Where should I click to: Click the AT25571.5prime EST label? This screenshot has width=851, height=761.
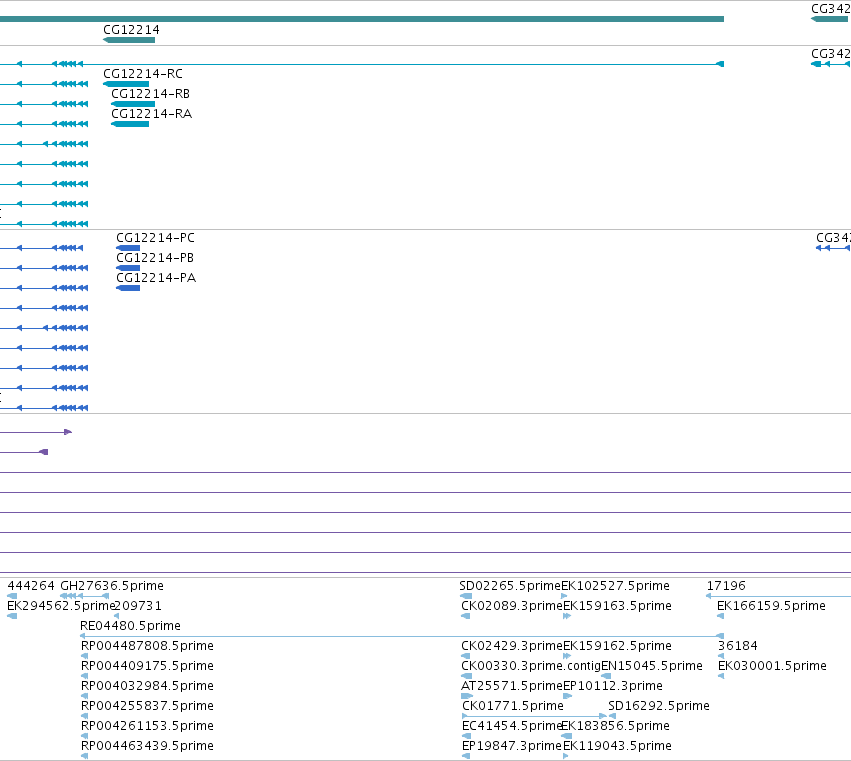tap(512, 686)
